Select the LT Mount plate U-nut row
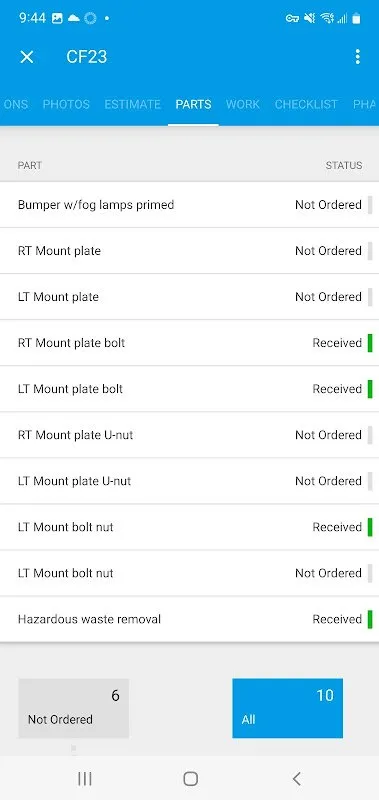Image resolution: width=379 pixels, height=800 pixels. click(x=189, y=481)
